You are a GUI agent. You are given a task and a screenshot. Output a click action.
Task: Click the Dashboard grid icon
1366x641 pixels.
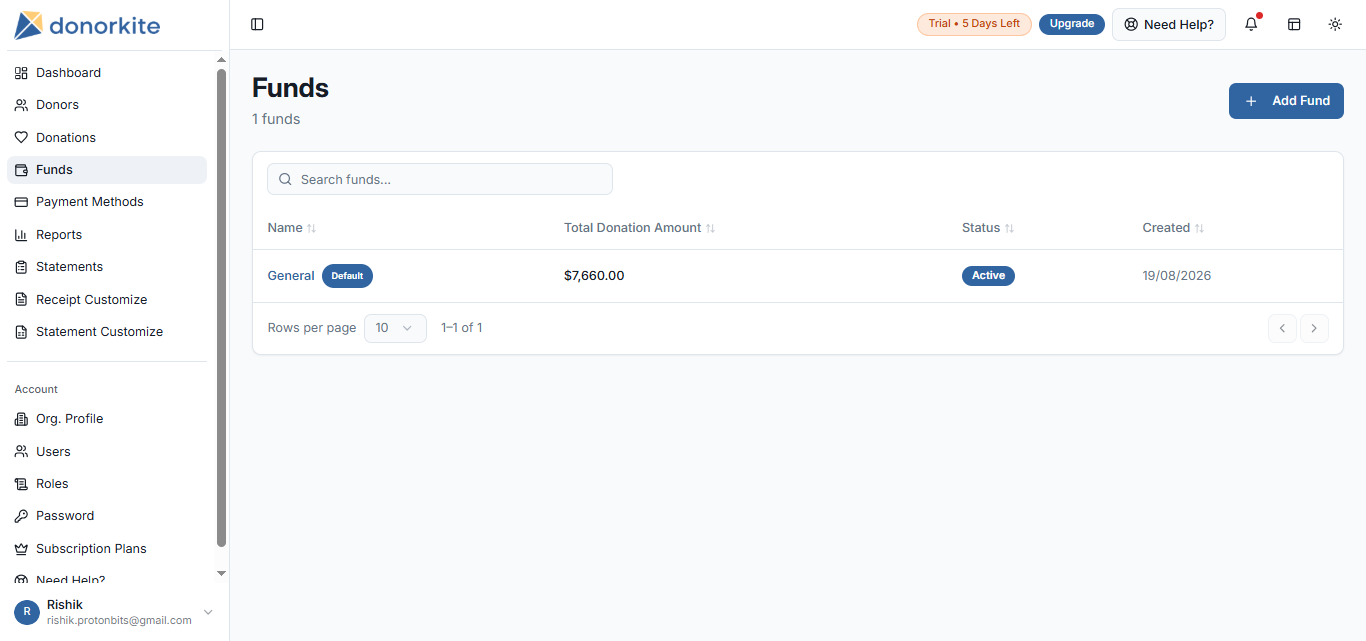tap(21, 73)
